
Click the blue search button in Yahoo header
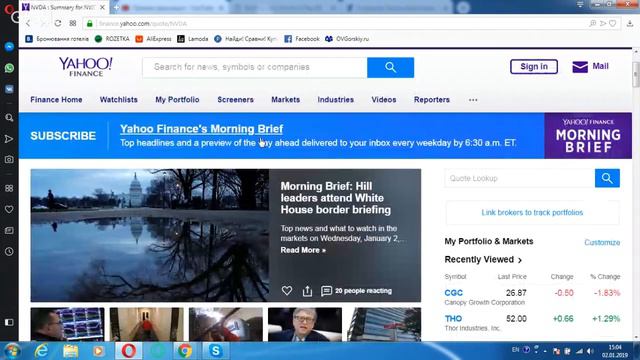pos(390,67)
